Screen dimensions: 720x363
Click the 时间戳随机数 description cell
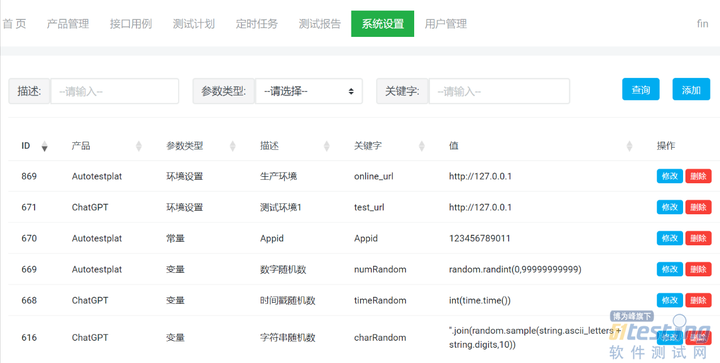coord(287,301)
